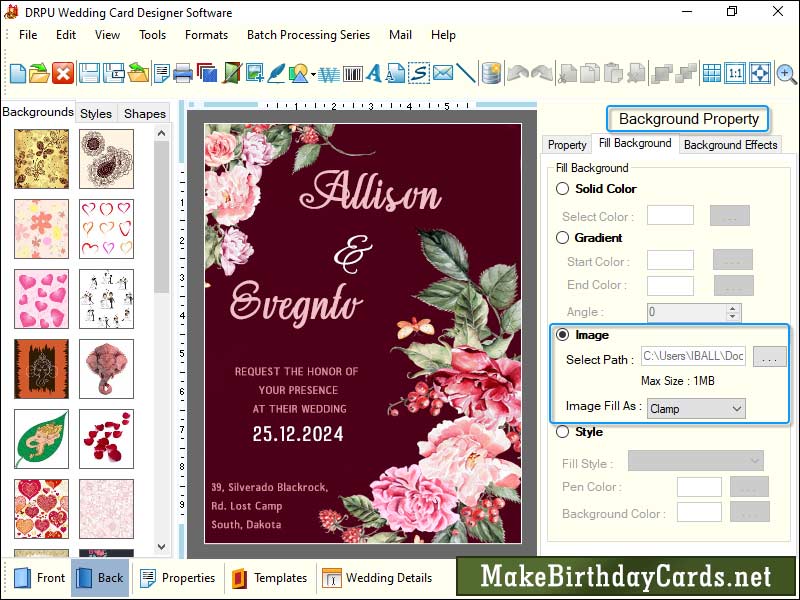
Task: Click the zoom-in magnifier icon
Action: [x=787, y=73]
